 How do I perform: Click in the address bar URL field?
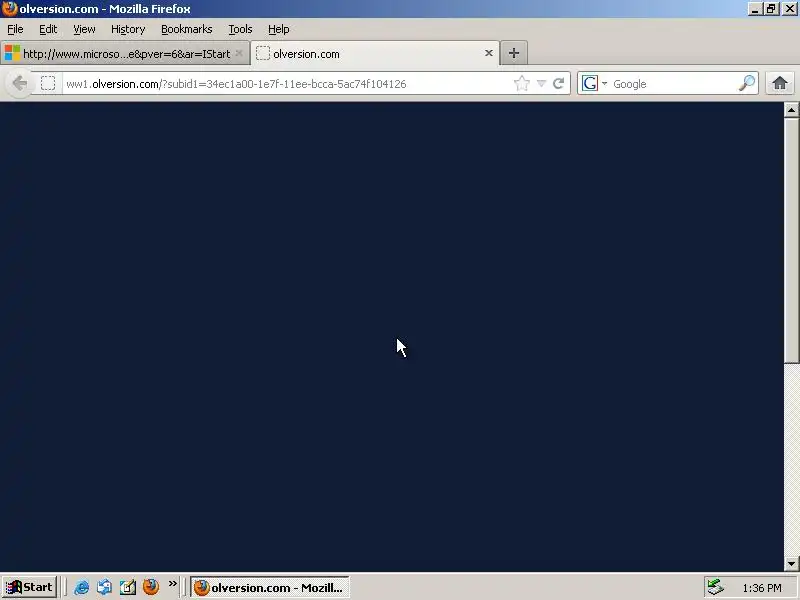click(286, 84)
